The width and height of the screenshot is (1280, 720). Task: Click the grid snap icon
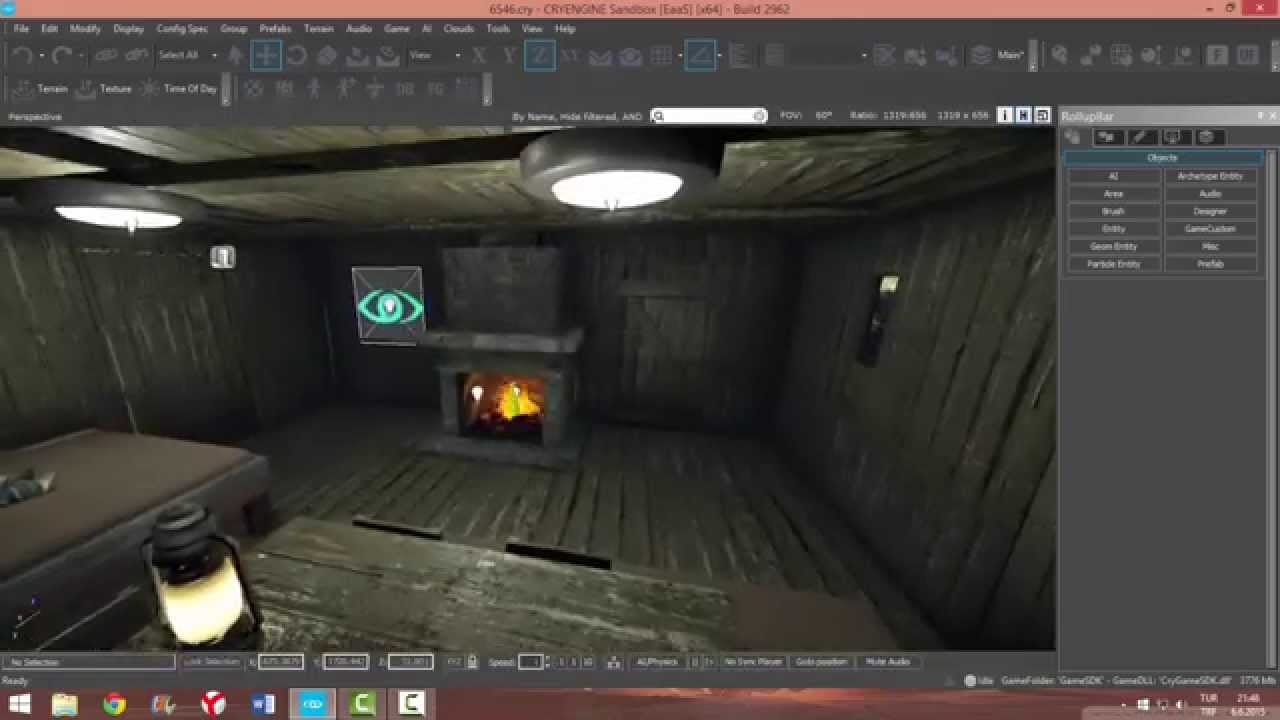pyautogui.click(x=661, y=56)
